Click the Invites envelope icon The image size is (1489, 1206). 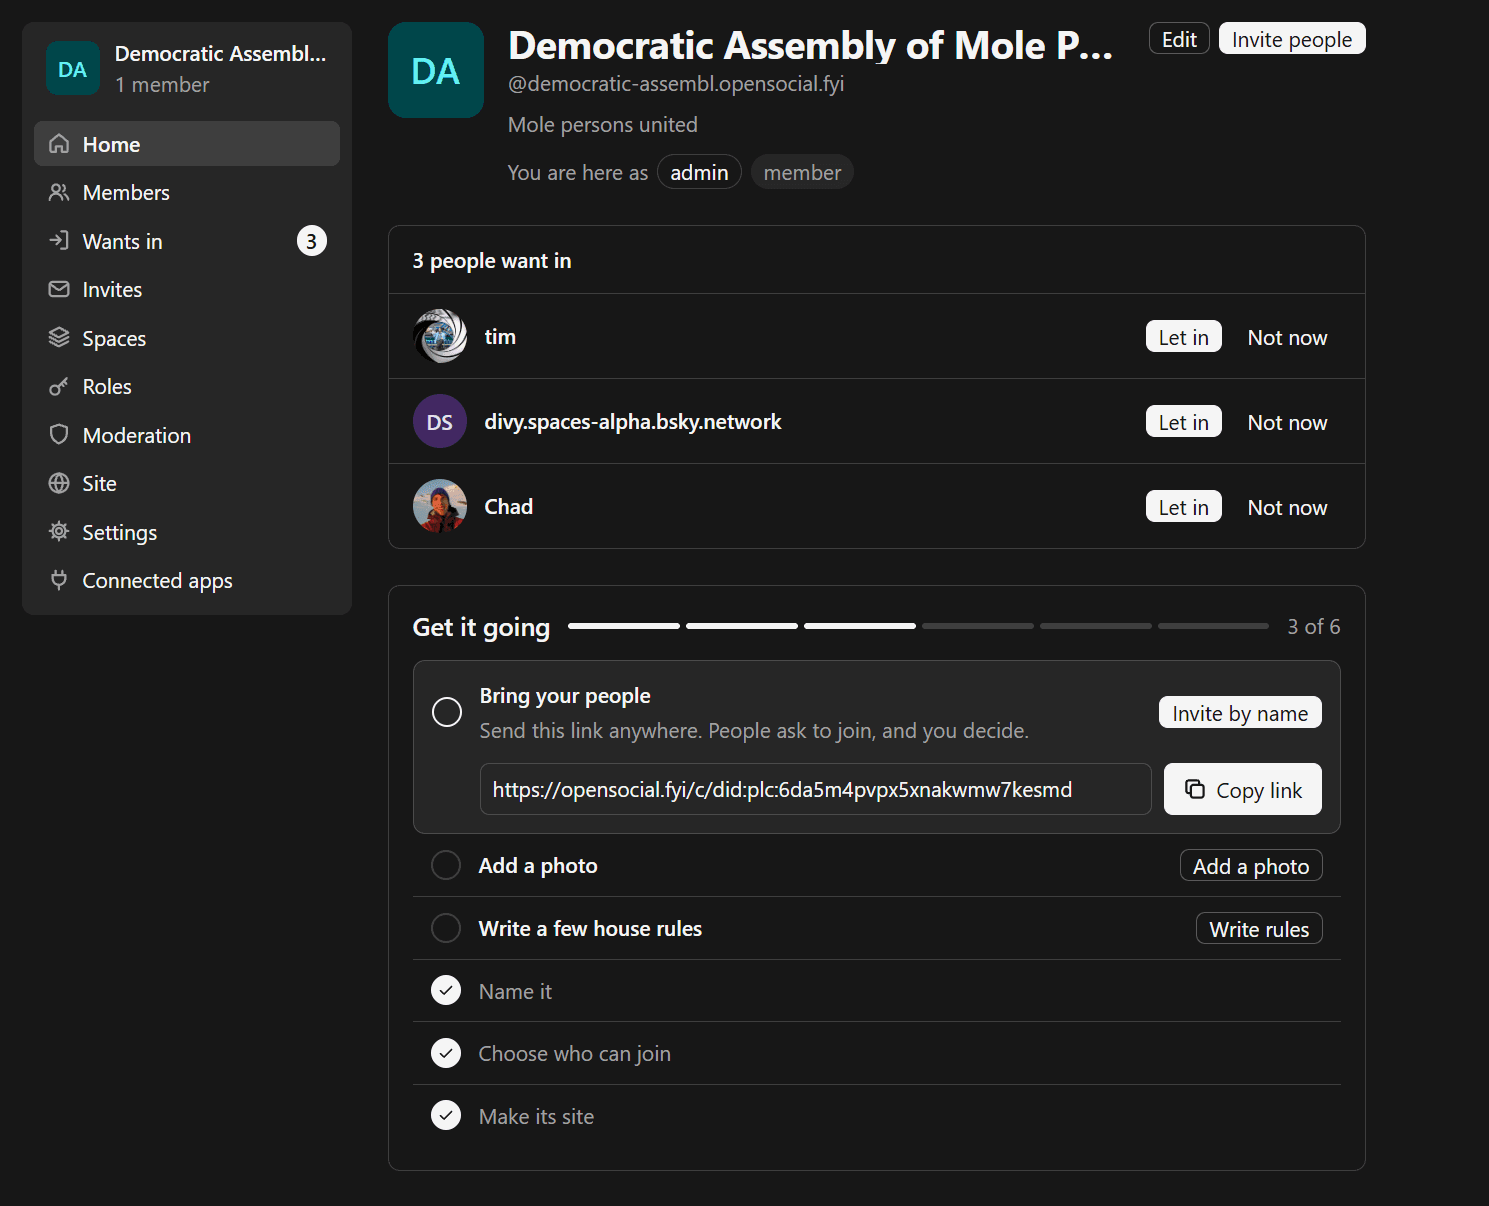[59, 289]
